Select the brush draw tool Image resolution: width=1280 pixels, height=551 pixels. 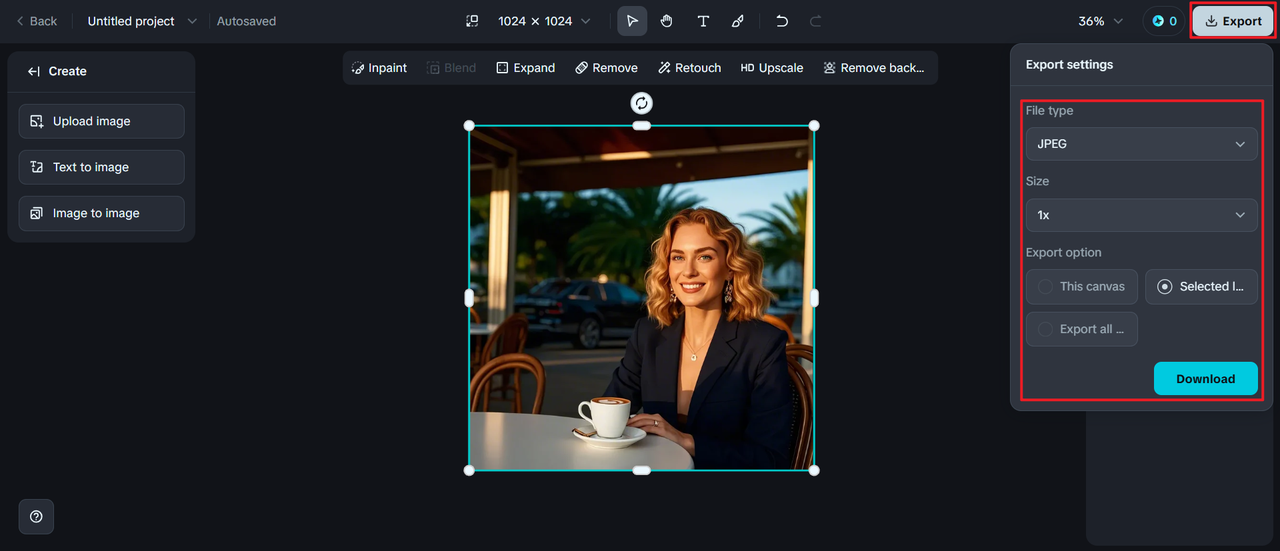738,21
